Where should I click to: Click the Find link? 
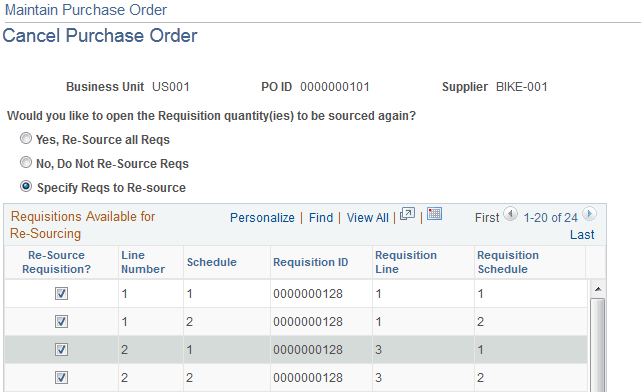pos(321,217)
